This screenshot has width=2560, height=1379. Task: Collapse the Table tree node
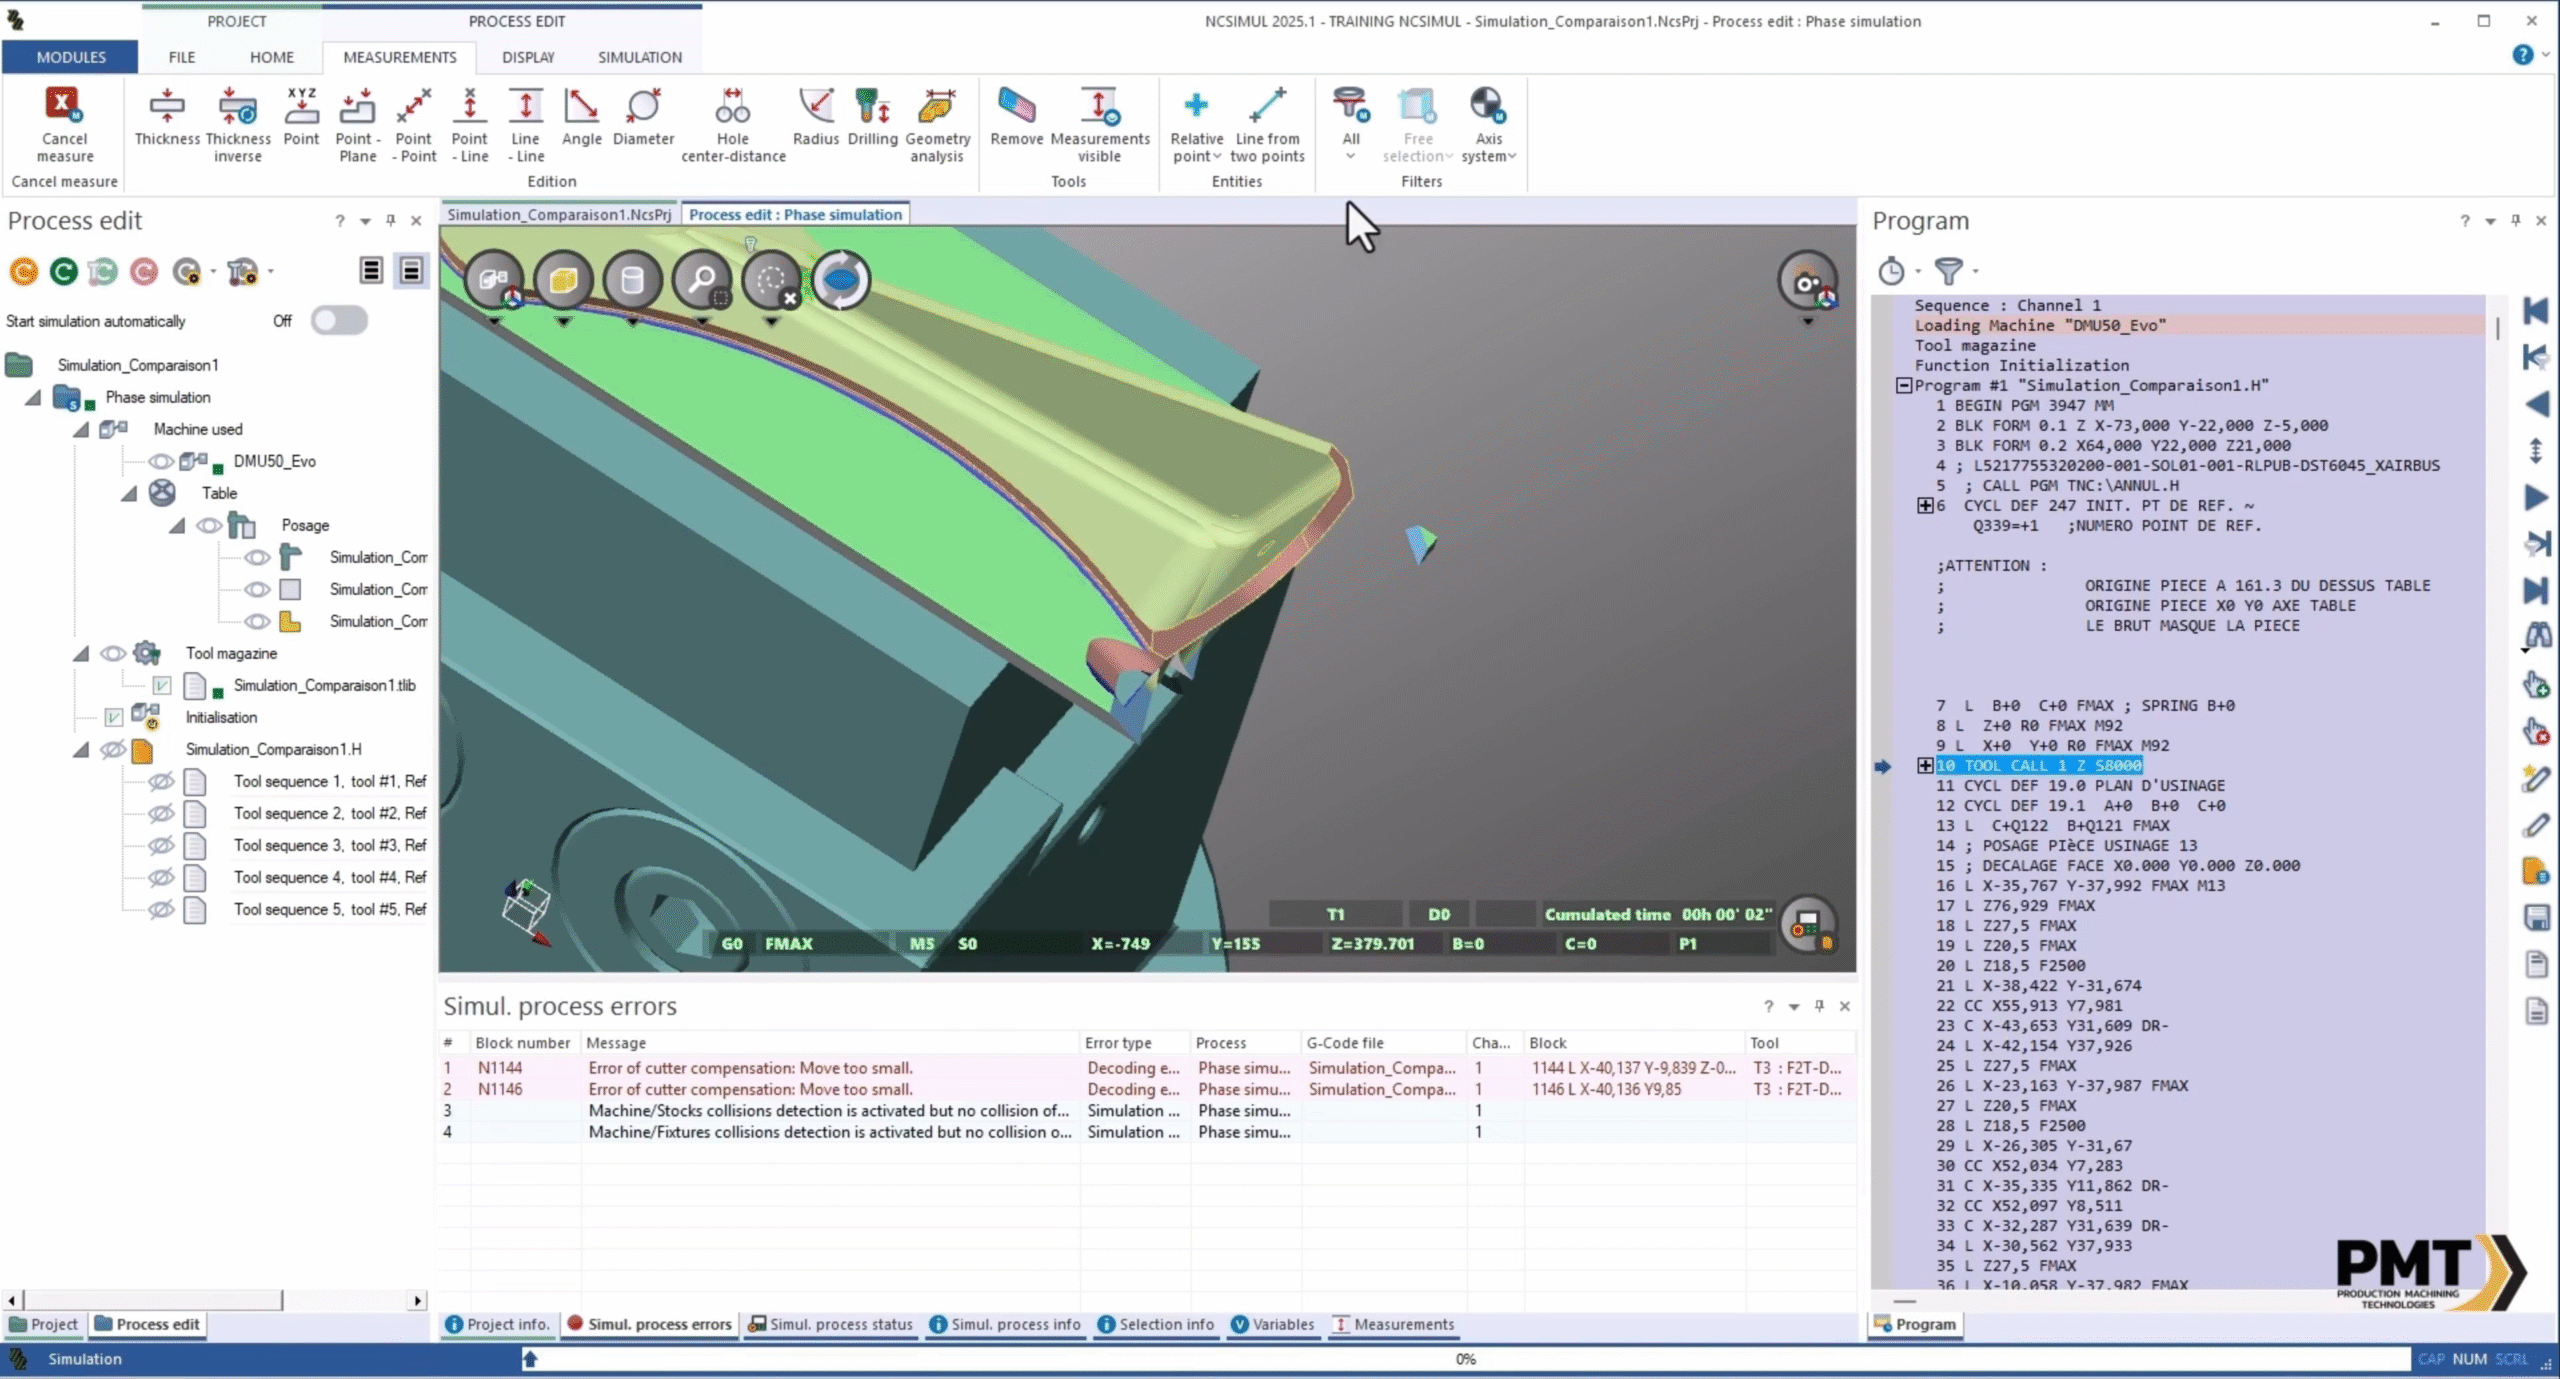point(129,494)
